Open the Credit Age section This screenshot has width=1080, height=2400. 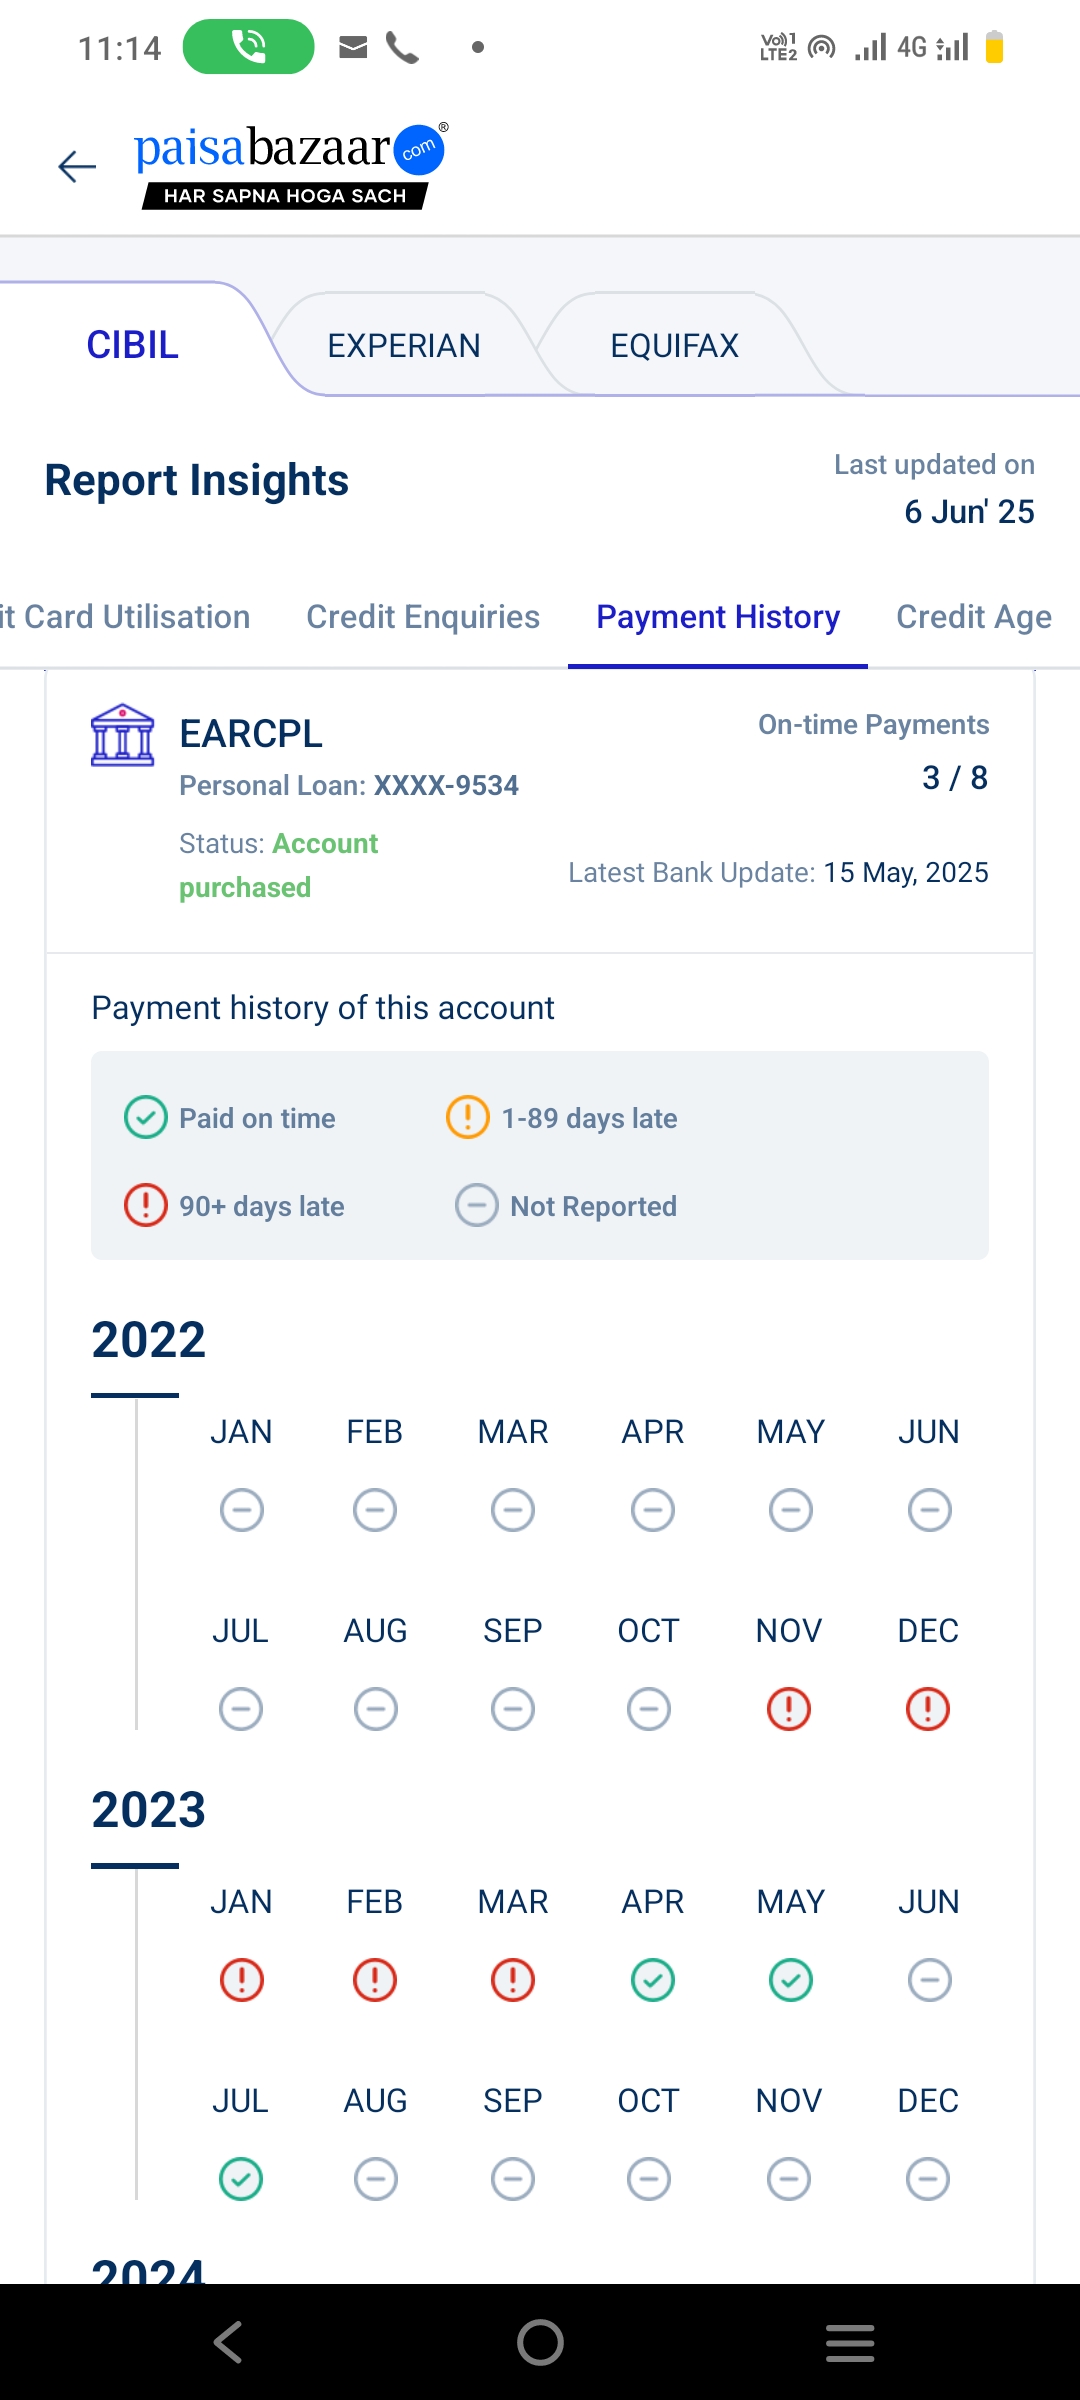973,617
